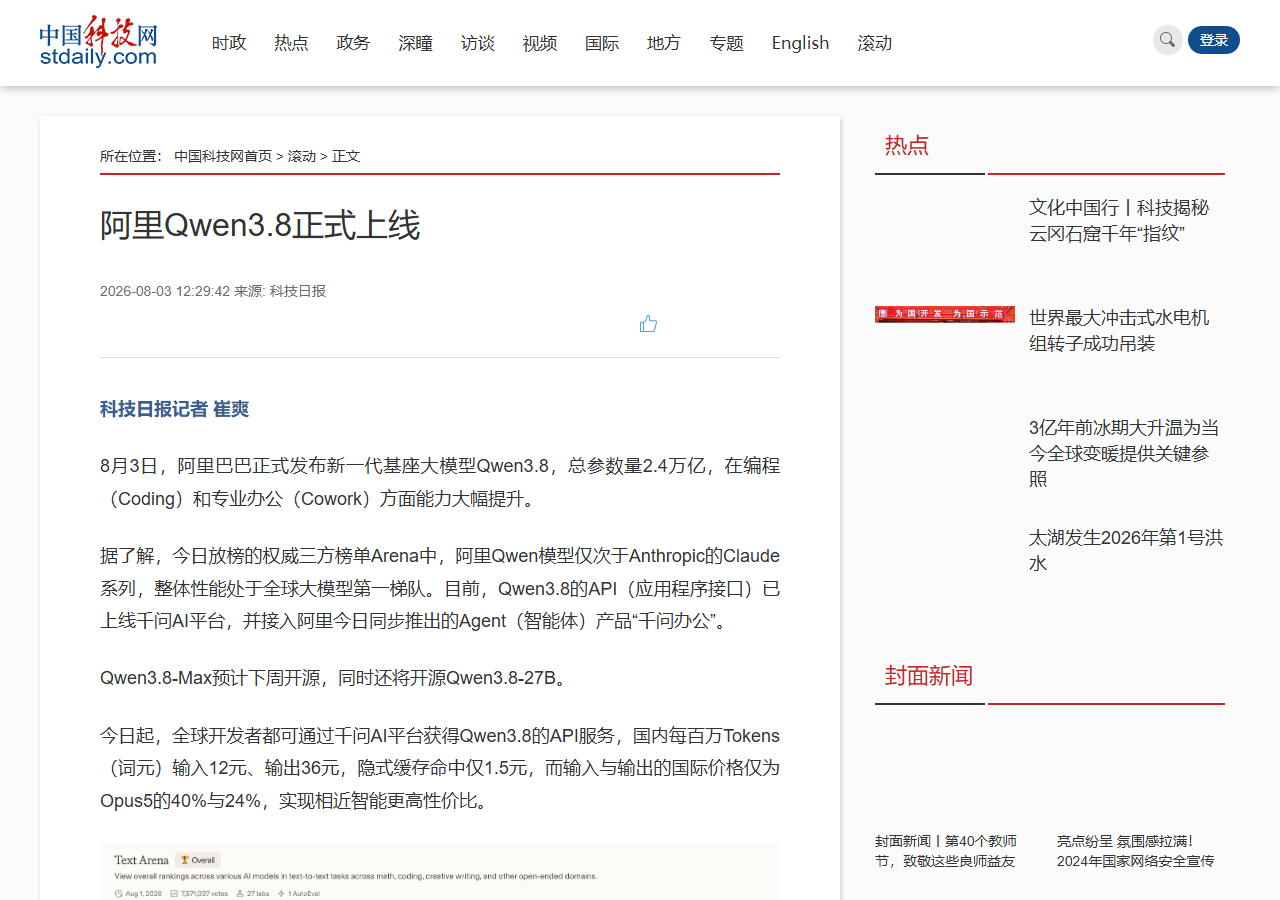
Task: Open the 地方 nav item
Action: (x=663, y=43)
